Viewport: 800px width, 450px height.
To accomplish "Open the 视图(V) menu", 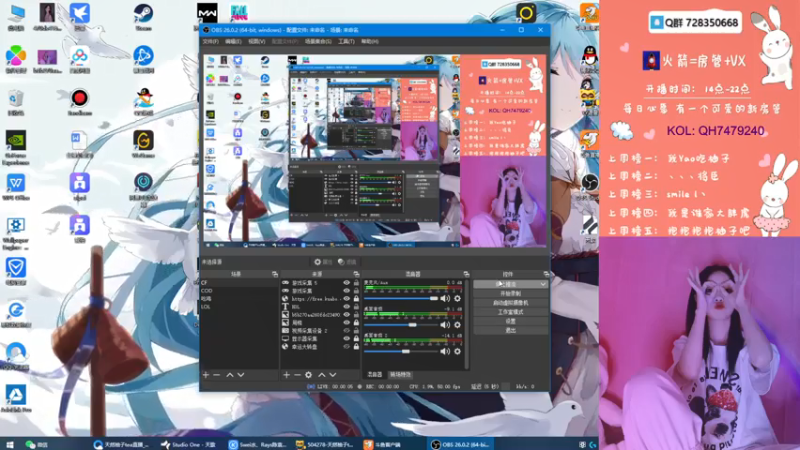I will pos(257,41).
